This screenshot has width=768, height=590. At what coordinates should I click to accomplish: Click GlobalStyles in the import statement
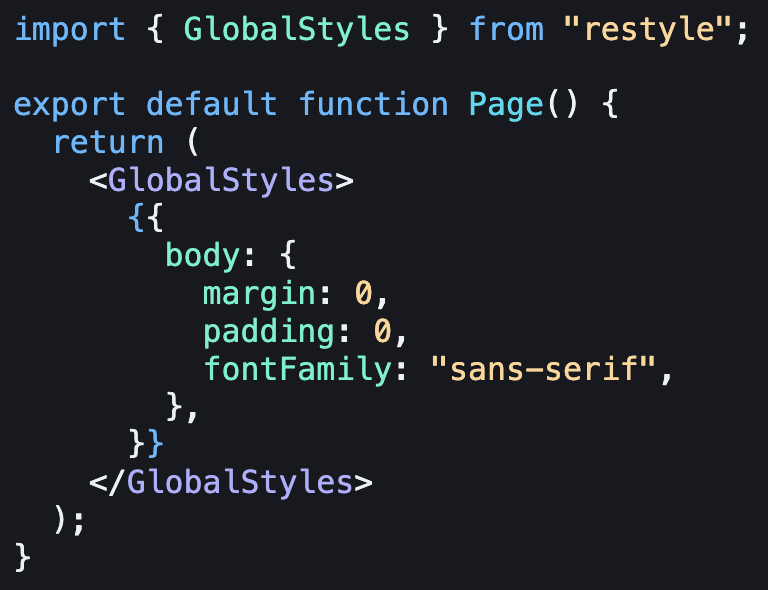[x=297, y=29]
